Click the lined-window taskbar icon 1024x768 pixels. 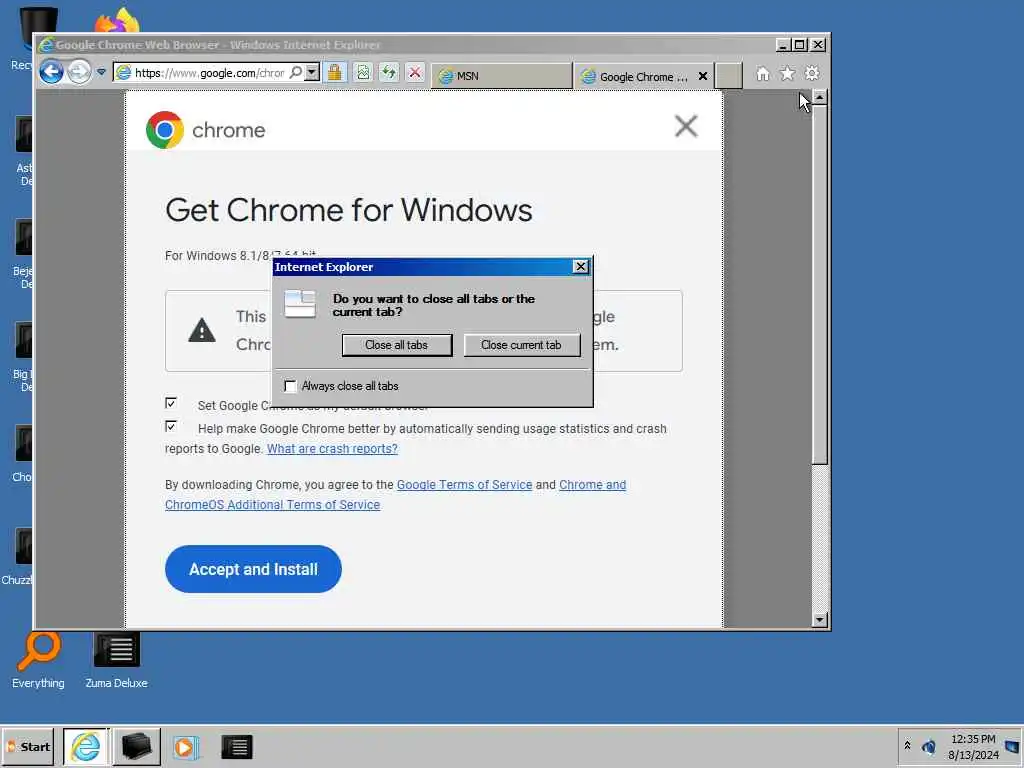(x=236, y=747)
